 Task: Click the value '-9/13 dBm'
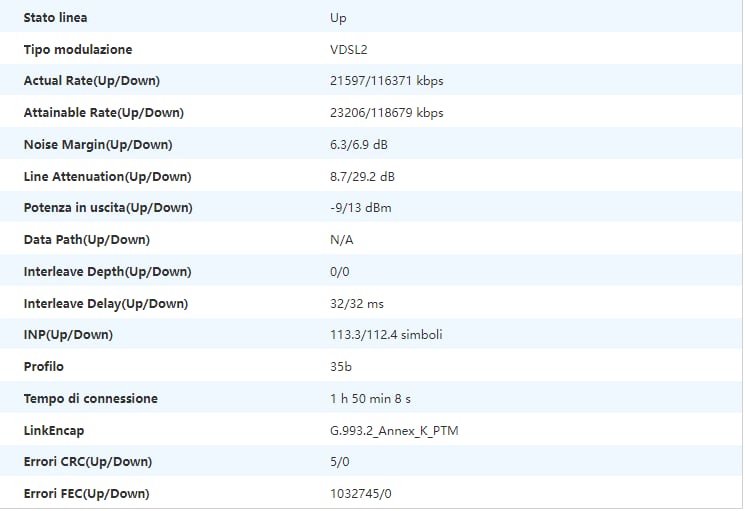point(361,208)
